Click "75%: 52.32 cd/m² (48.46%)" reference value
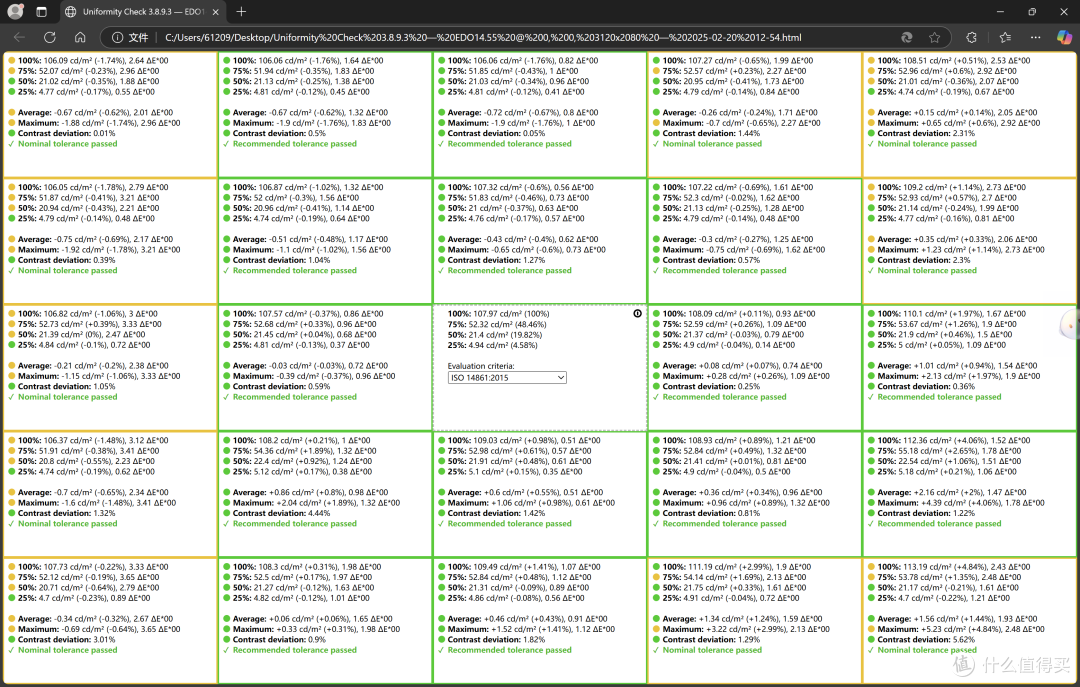Viewport: 1080px width, 687px height. (495, 324)
